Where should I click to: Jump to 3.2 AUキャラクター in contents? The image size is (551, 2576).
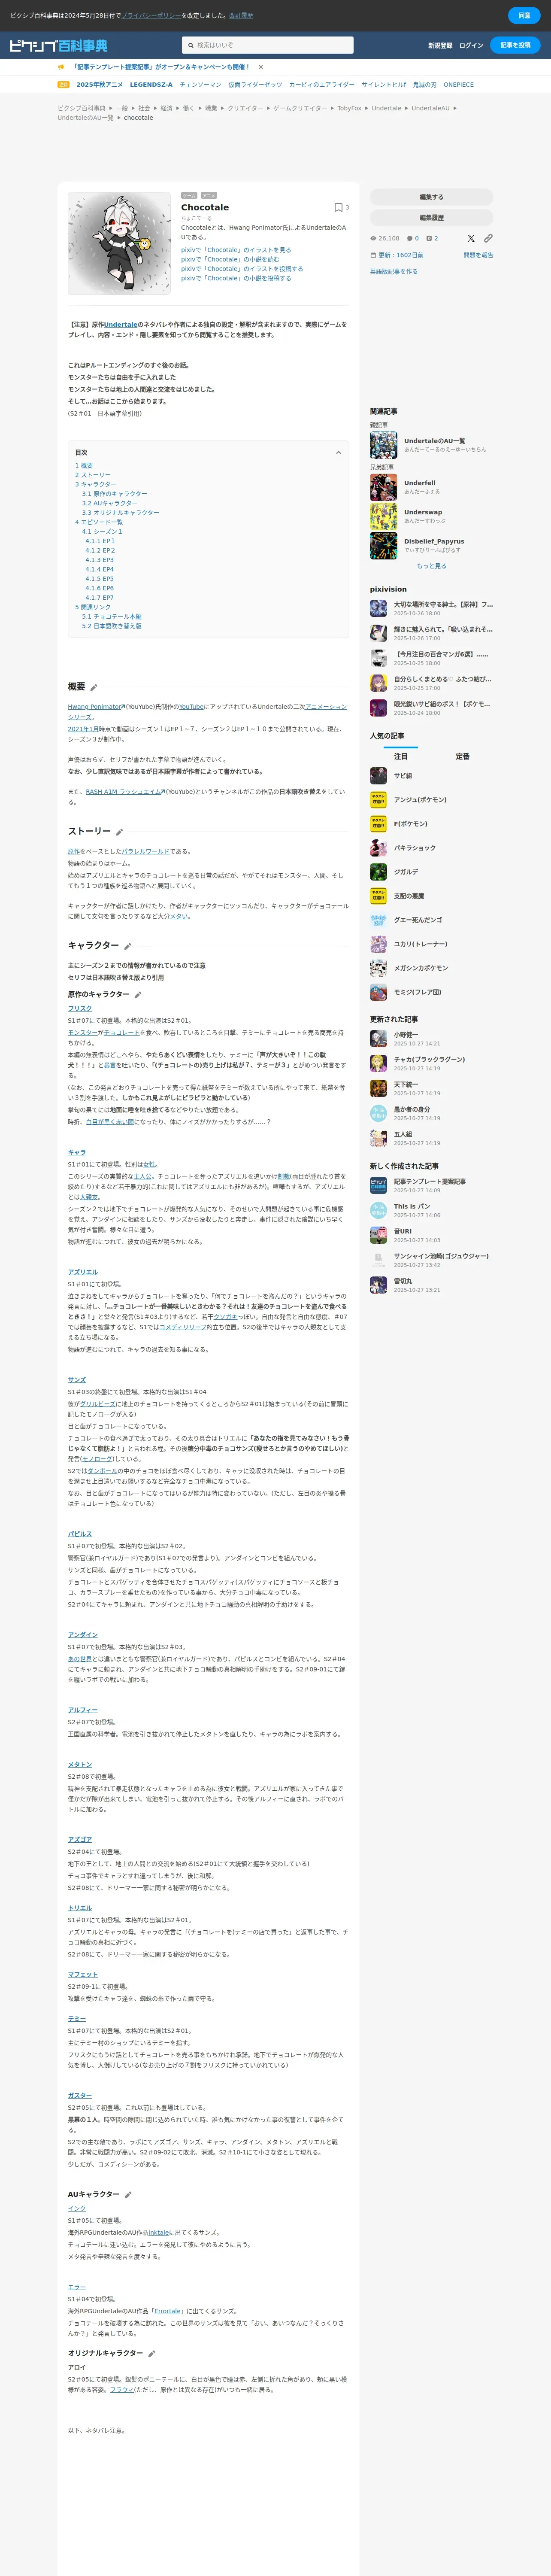coord(110,503)
